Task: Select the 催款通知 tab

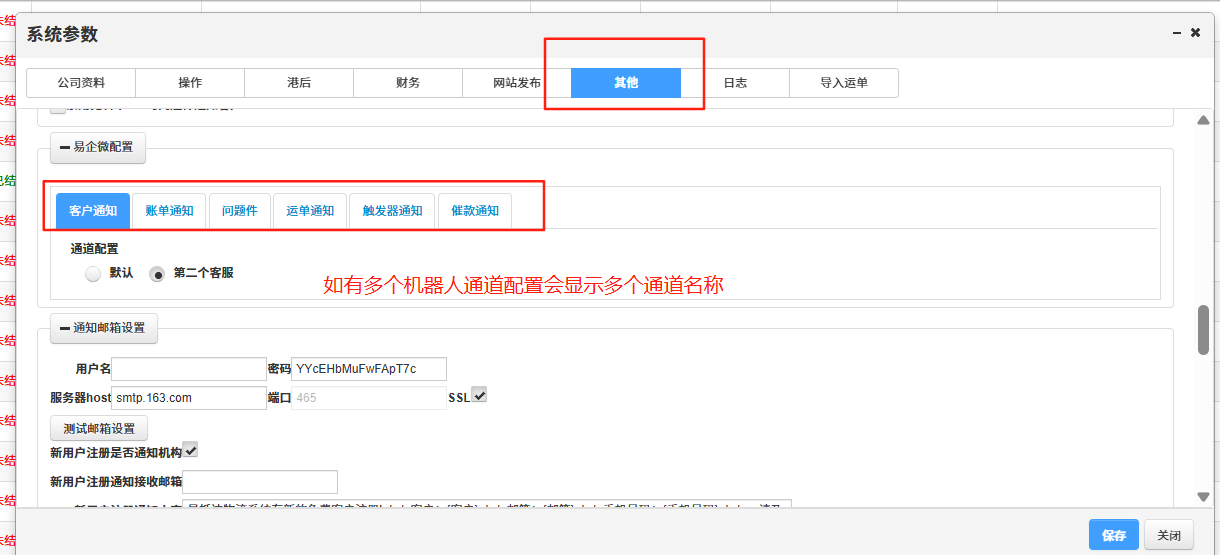Action: point(475,211)
